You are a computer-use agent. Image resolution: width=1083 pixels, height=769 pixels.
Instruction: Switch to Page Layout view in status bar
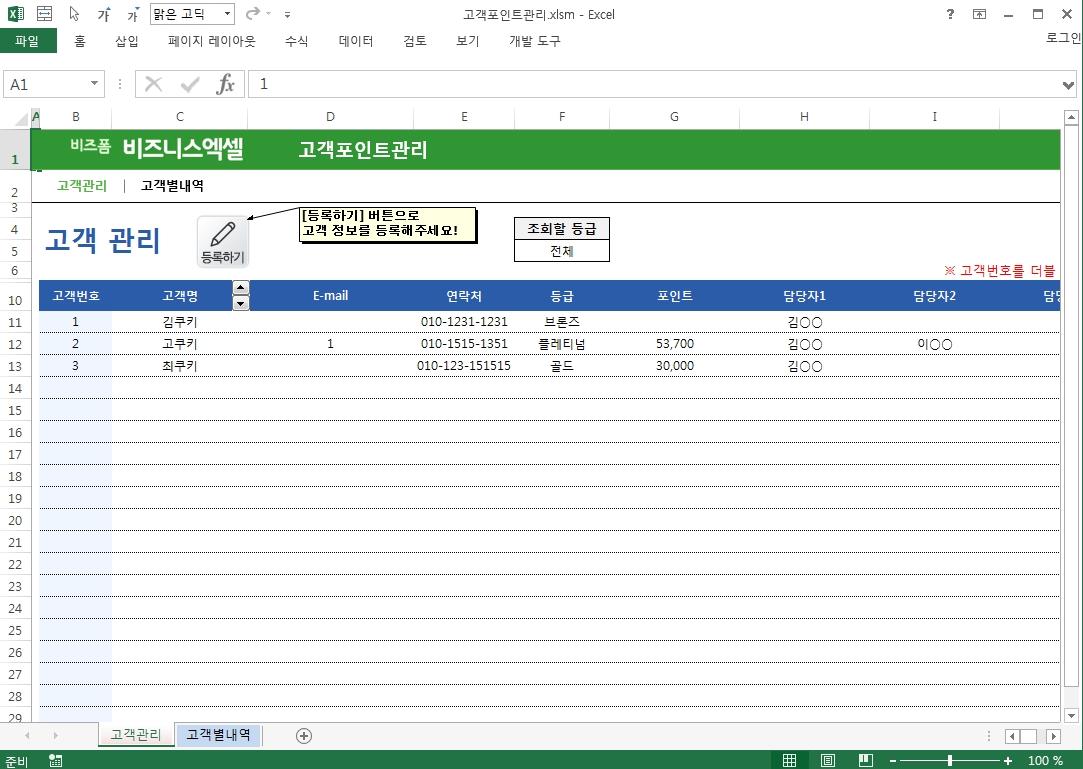(x=828, y=760)
